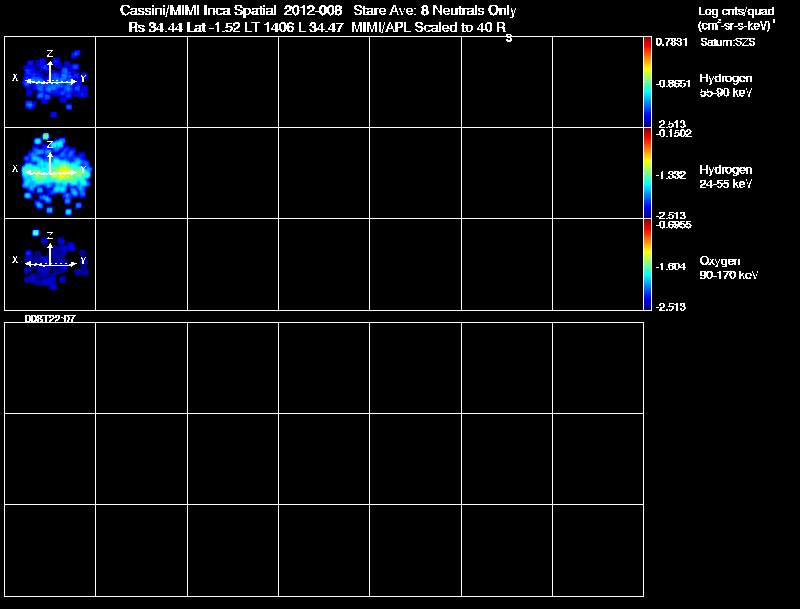The width and height of the screenshot is (800, 609).
Task: Click the -1.332 colorbar midpoint value
Action: (x=670, y=175)
